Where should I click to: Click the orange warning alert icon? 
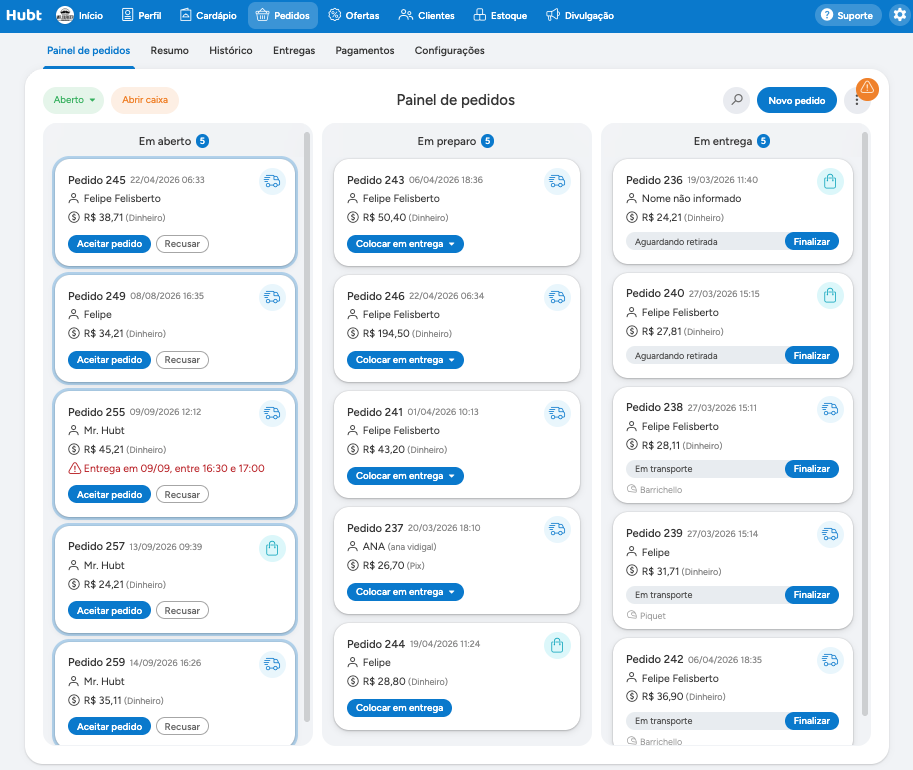coord(867,88)
